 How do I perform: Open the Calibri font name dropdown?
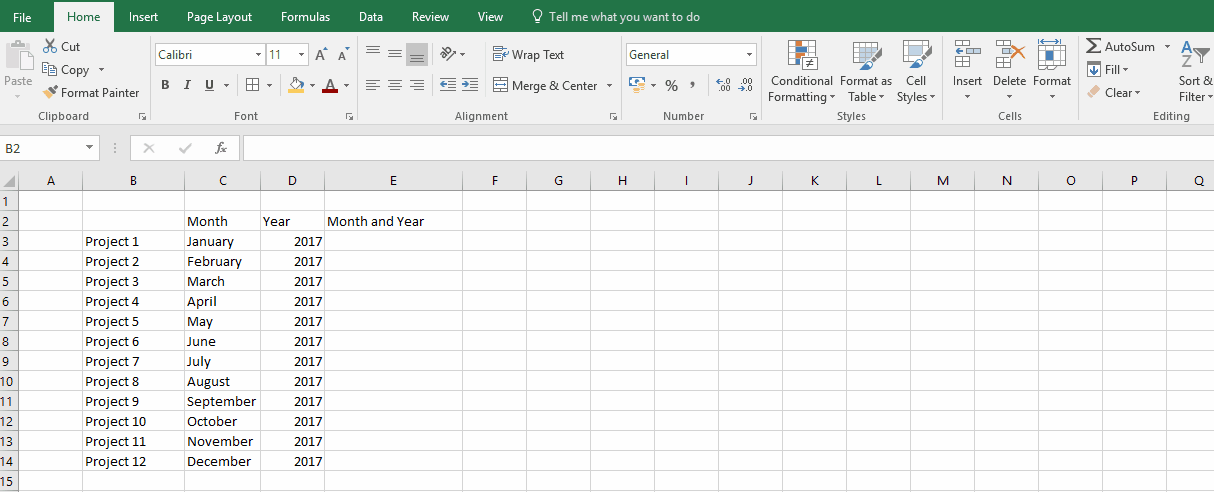[x=258, y=55]
